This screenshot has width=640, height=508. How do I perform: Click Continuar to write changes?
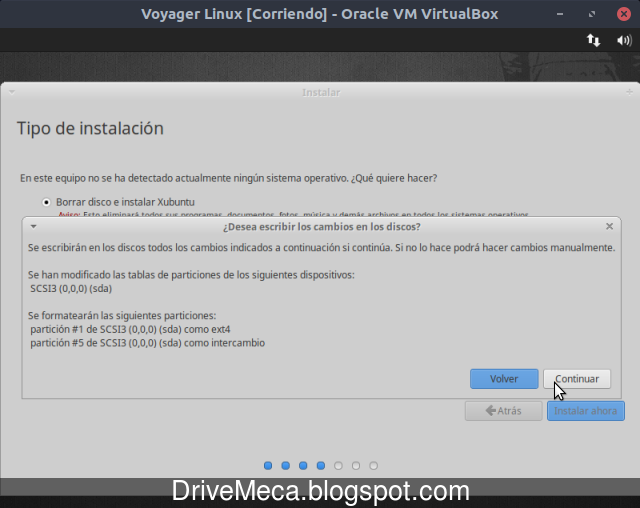point(577,379)
